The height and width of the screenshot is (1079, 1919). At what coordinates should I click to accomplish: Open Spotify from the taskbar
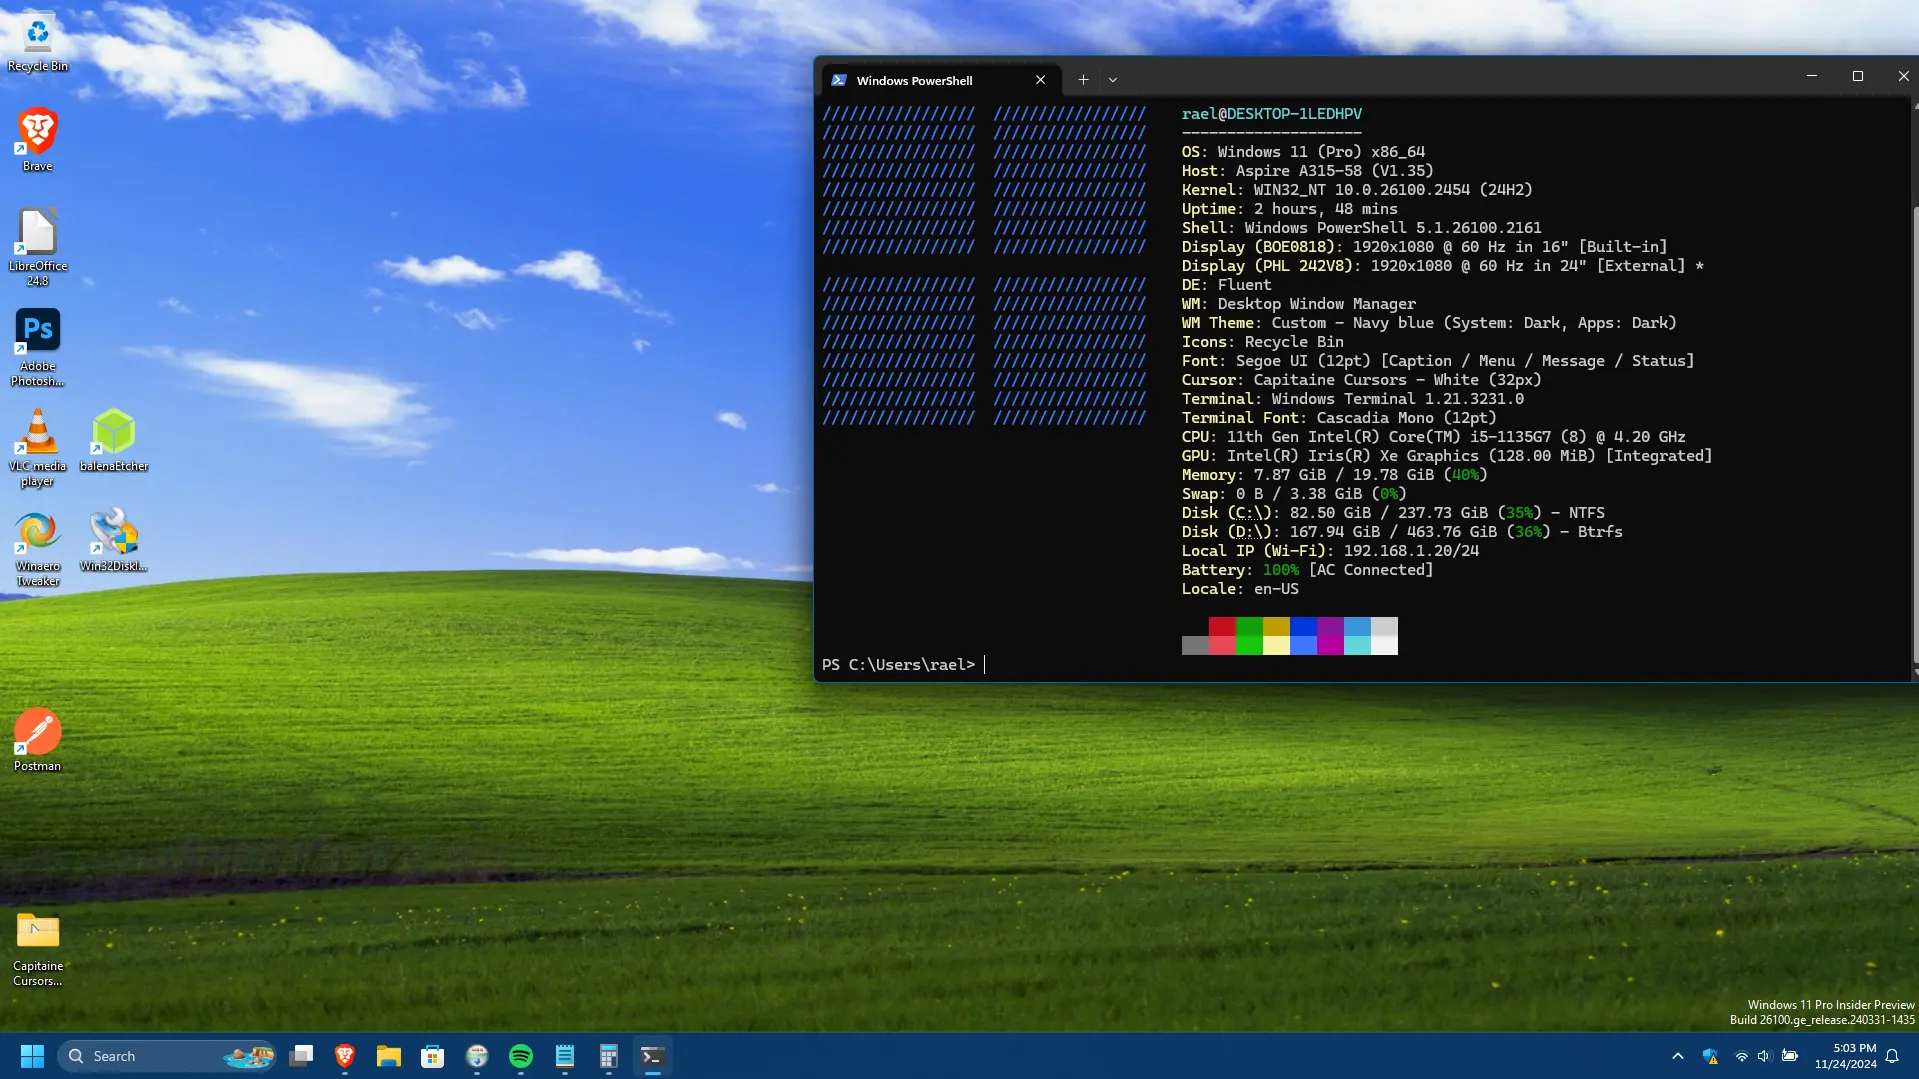[521, 1056]
